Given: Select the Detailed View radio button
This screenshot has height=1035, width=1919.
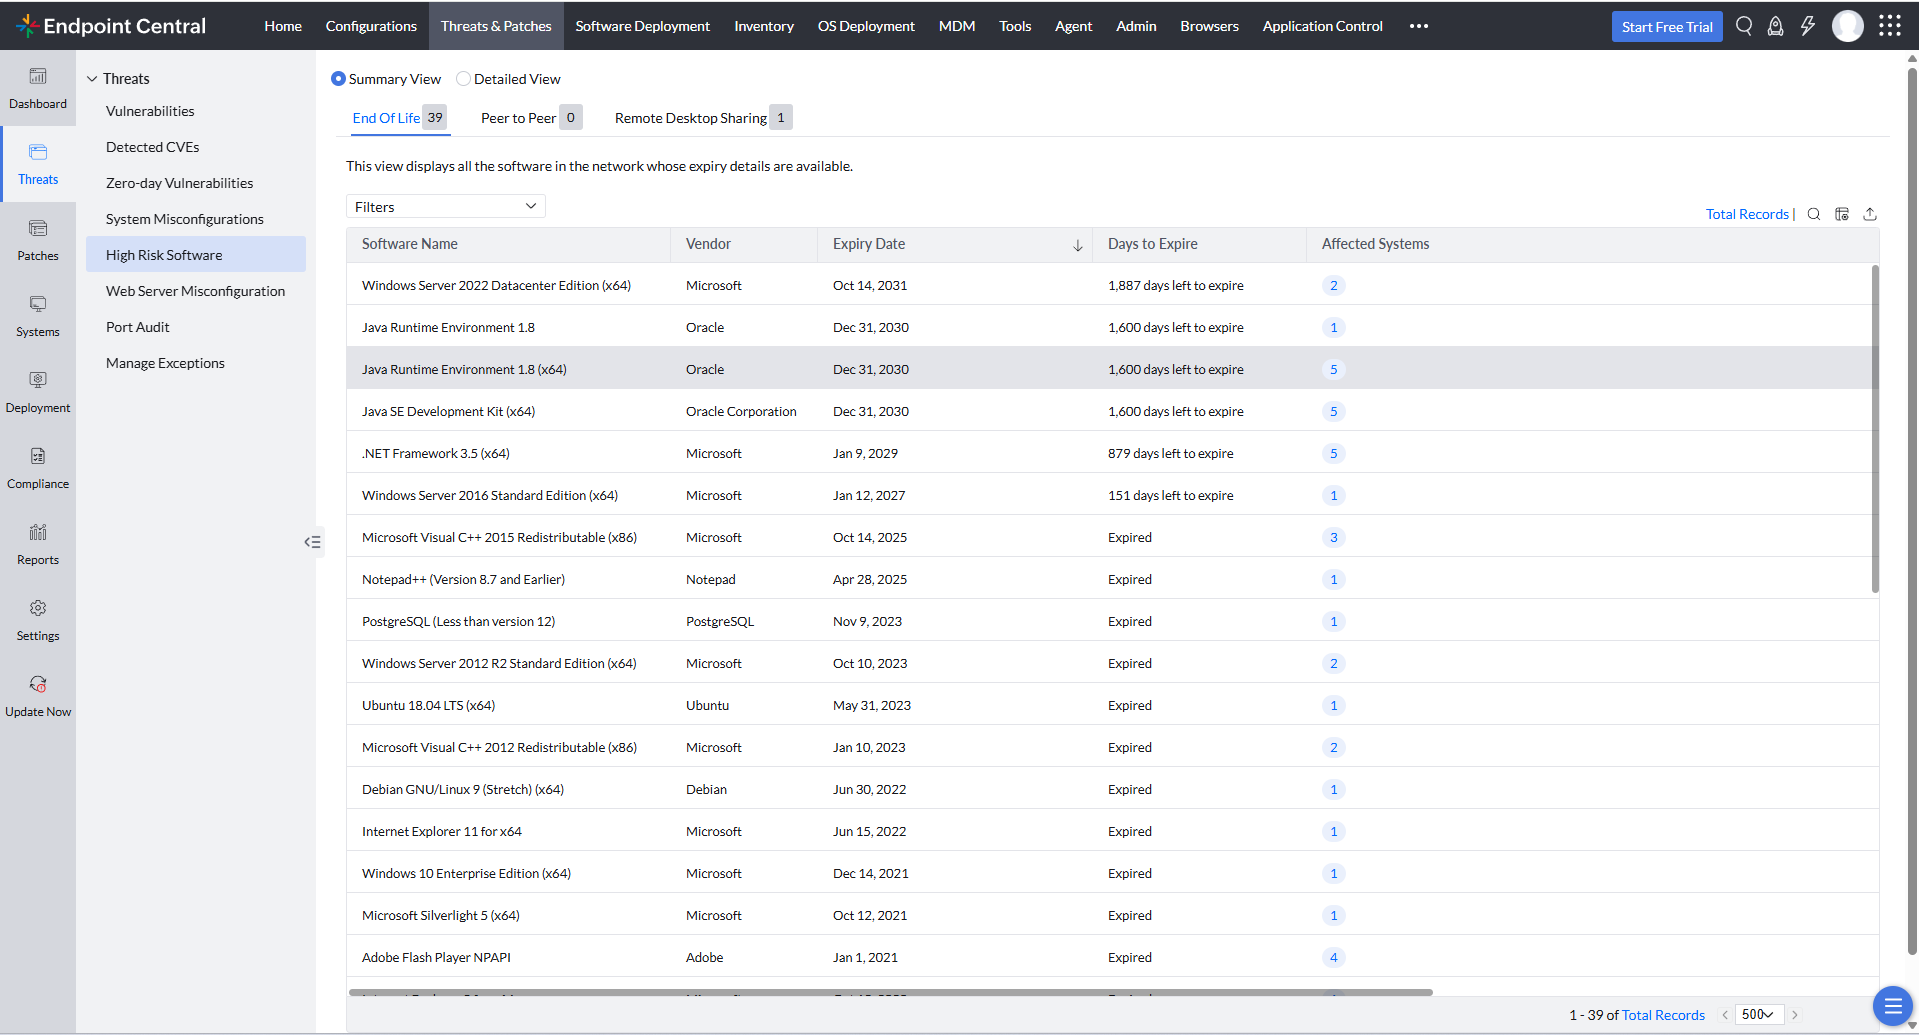Looking at the screenshot, I should point(463,79).
